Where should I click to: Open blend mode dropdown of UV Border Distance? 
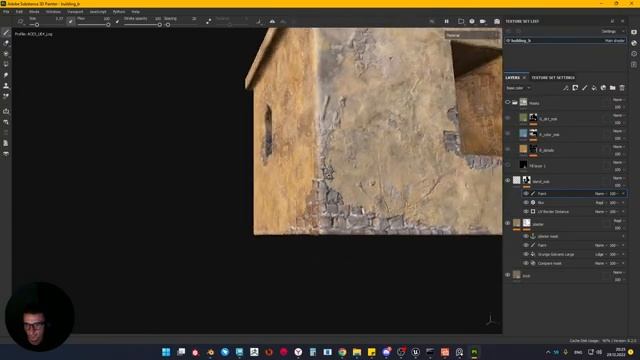(601, 211)
